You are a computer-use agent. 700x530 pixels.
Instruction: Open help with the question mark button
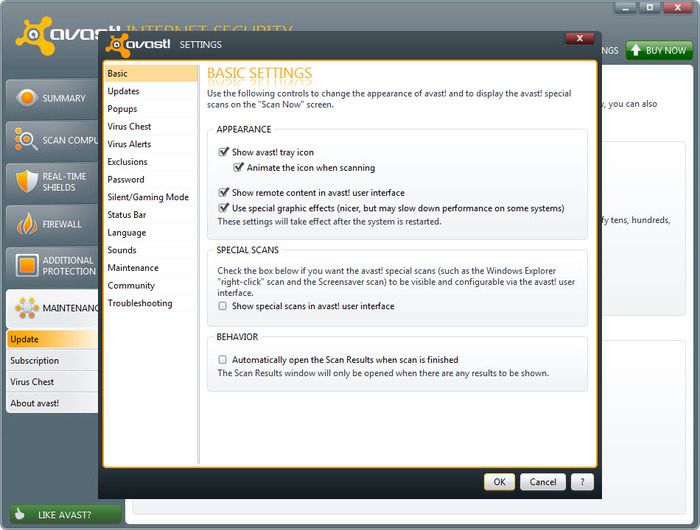click(x=583, y=482)
